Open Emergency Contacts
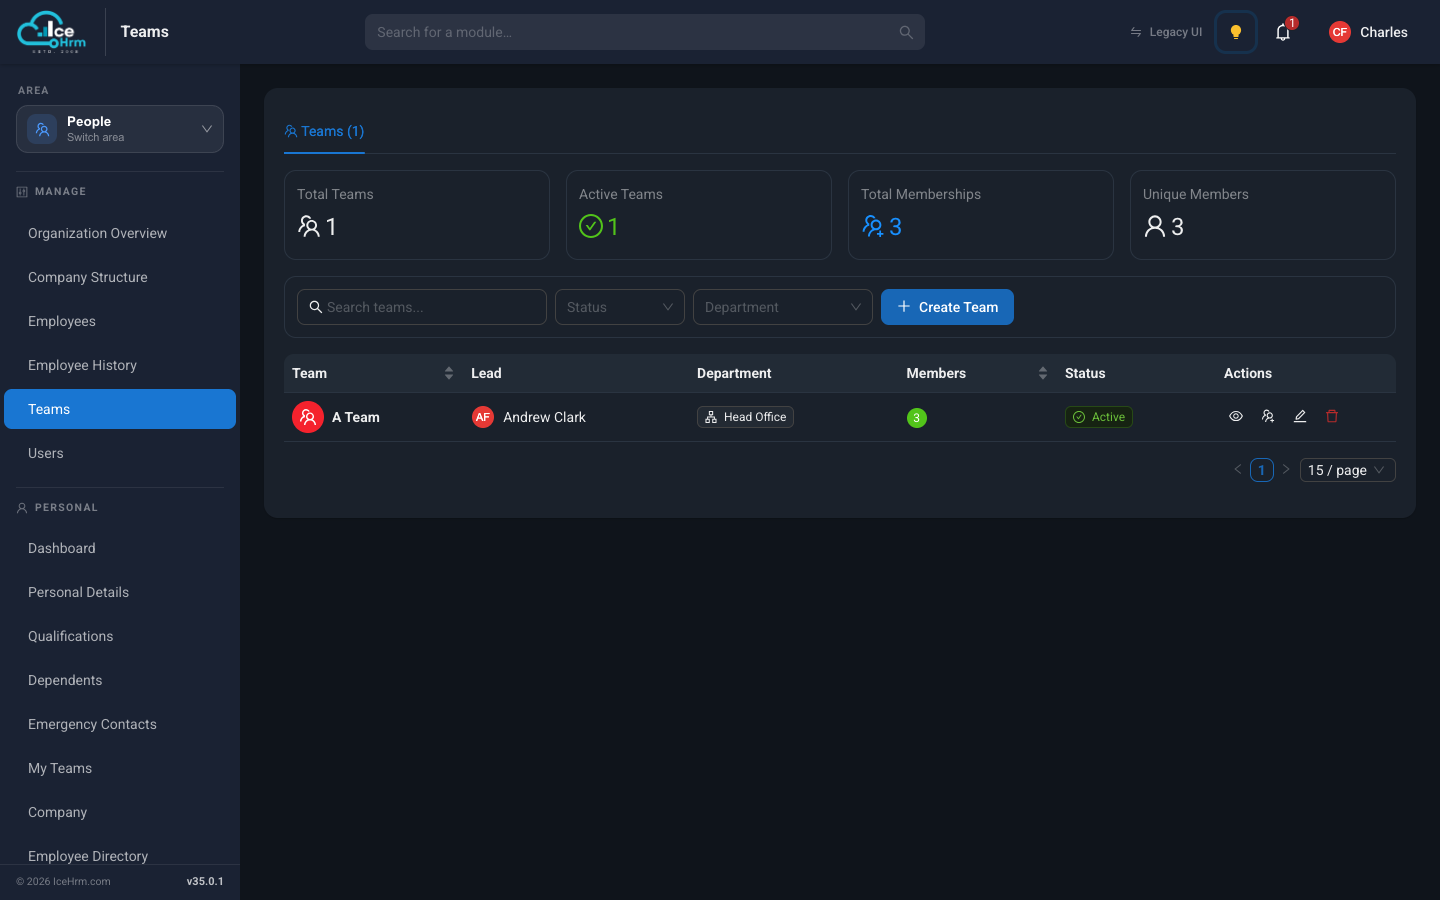This screenshot has width=1440, height=900. tap(120, 724)
